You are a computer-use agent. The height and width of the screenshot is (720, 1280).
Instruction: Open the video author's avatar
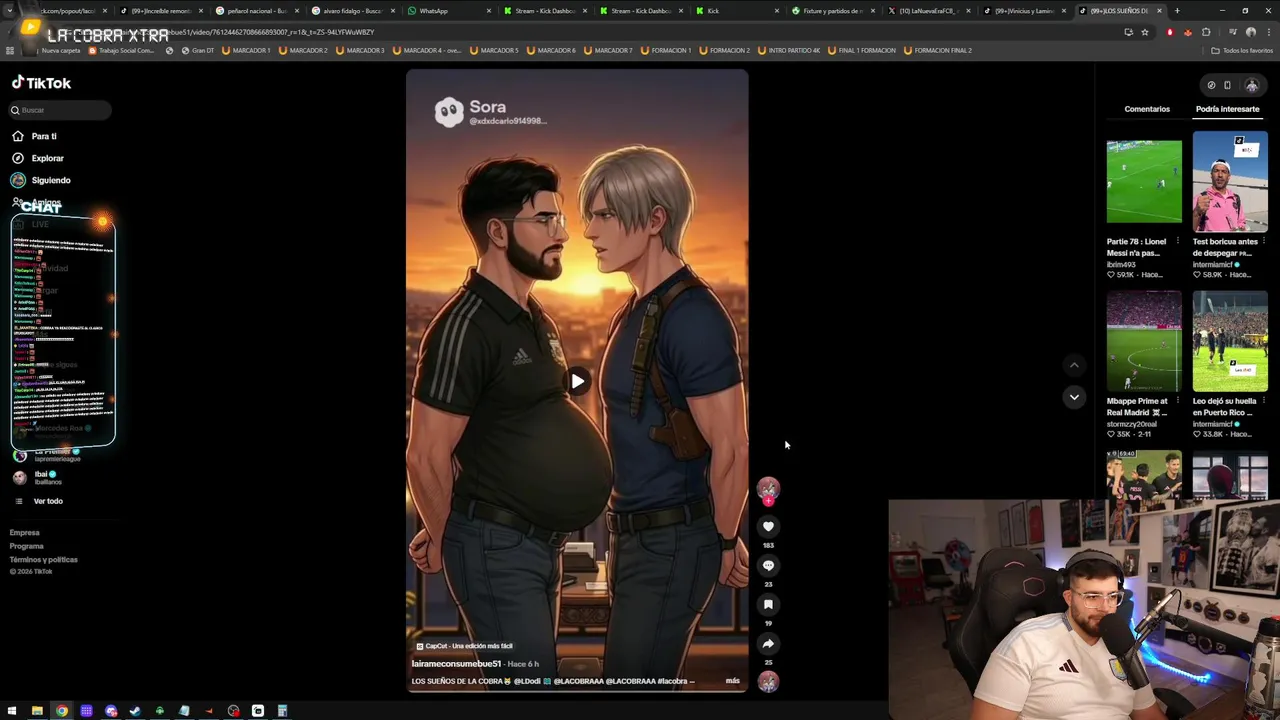[x=768, y=488]
